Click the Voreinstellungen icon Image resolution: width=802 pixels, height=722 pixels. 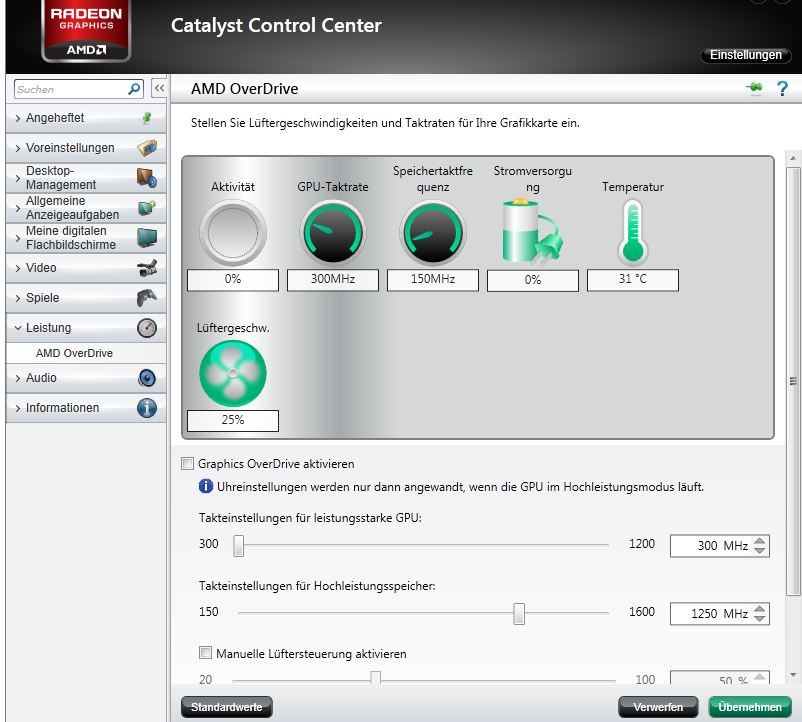[147, 148]
